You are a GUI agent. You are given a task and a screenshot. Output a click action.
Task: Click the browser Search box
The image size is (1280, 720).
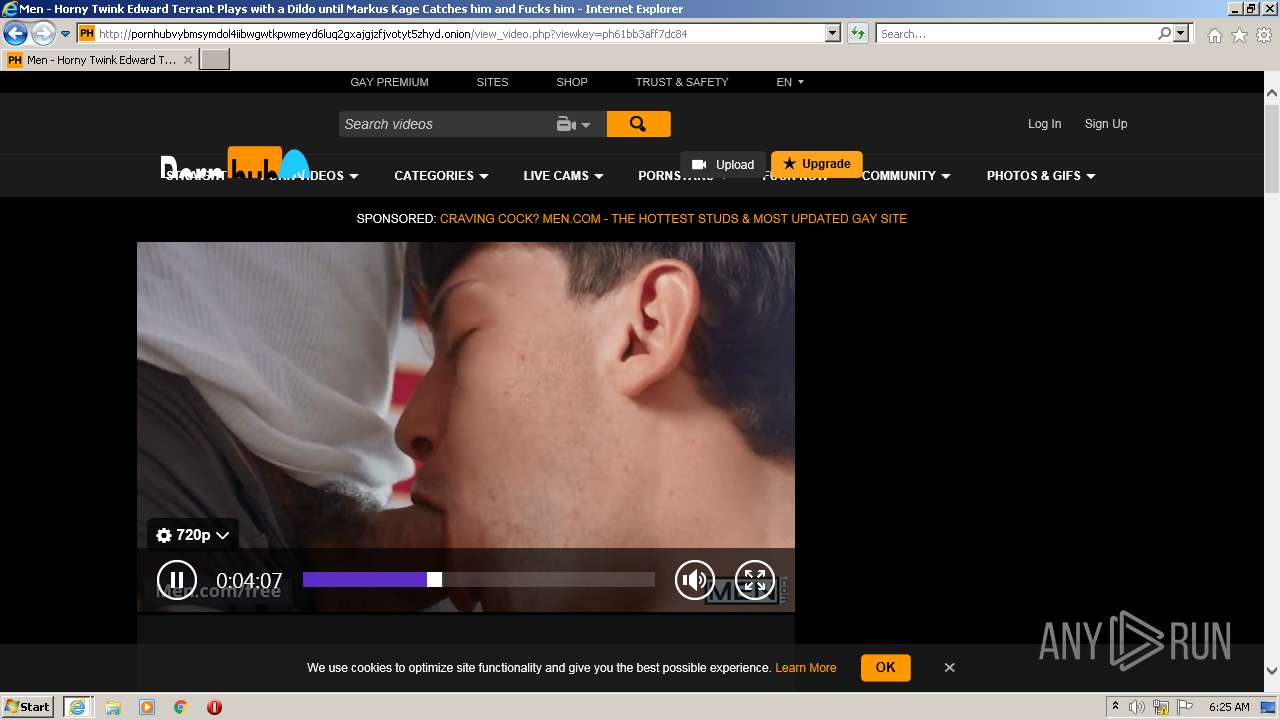point(1015,33)
